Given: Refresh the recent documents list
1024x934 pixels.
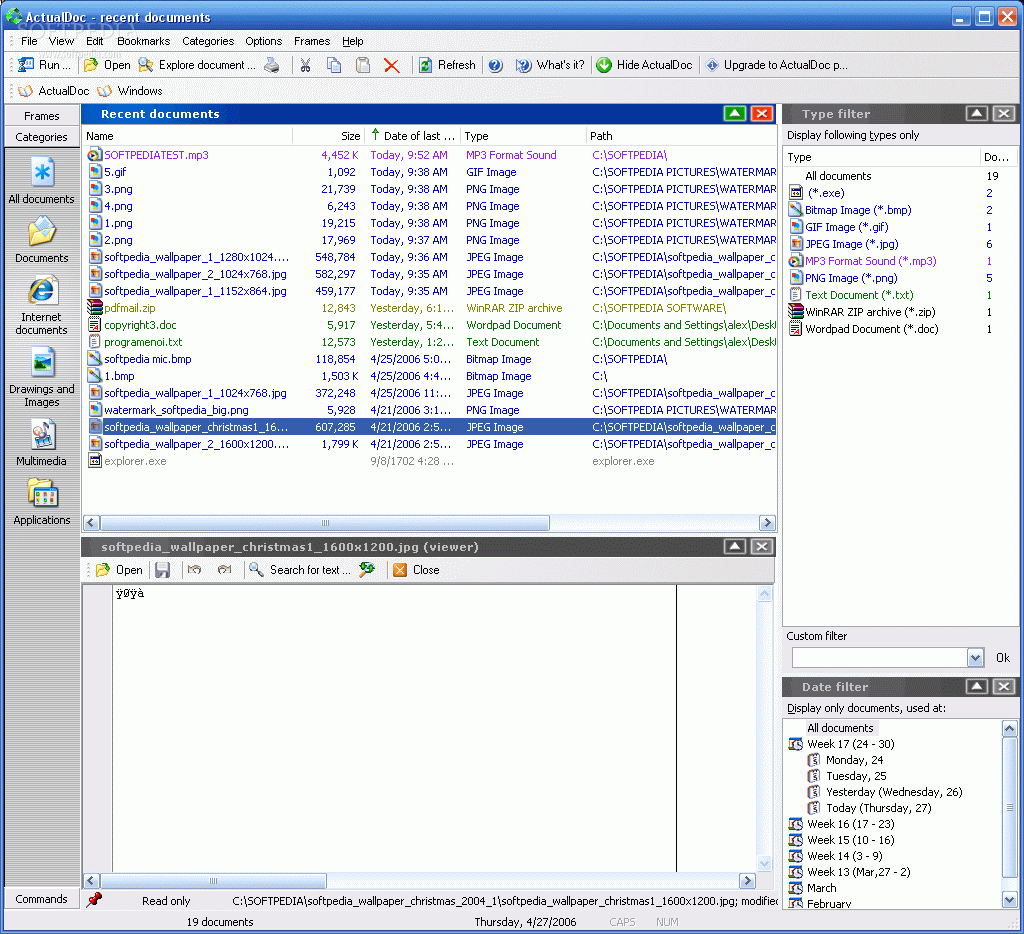Looking at the screenshot, I should 447,65.
